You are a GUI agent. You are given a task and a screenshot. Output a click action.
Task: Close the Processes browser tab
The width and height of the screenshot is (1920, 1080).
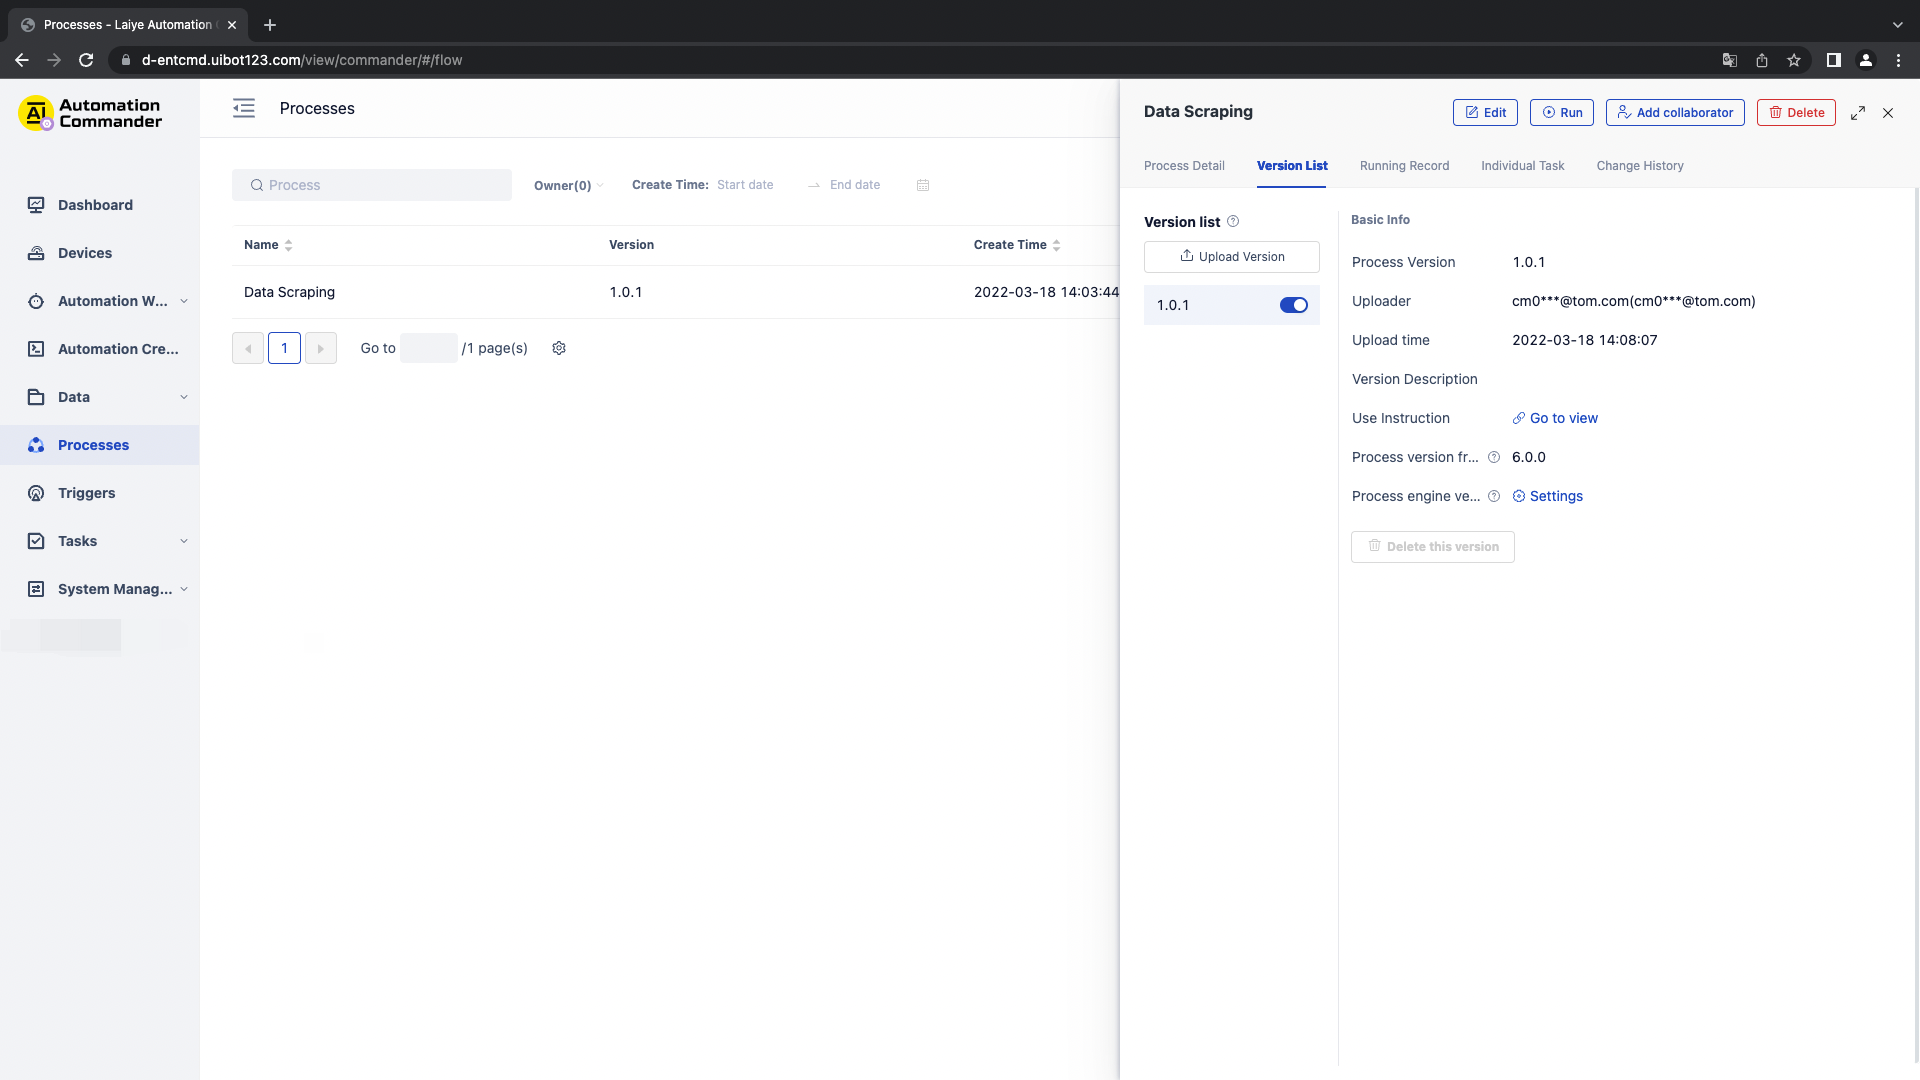(x=232, y=25)
